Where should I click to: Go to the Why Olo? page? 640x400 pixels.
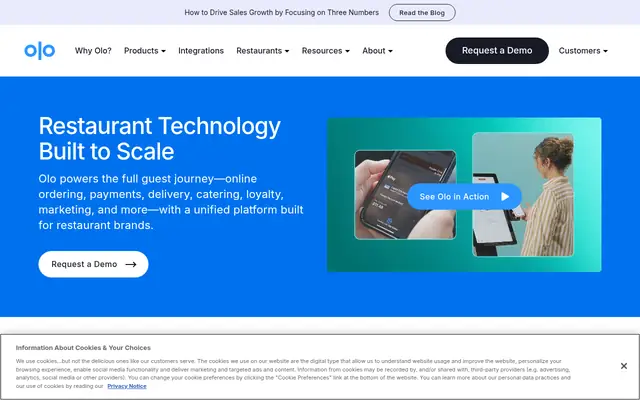click(93, 51)
